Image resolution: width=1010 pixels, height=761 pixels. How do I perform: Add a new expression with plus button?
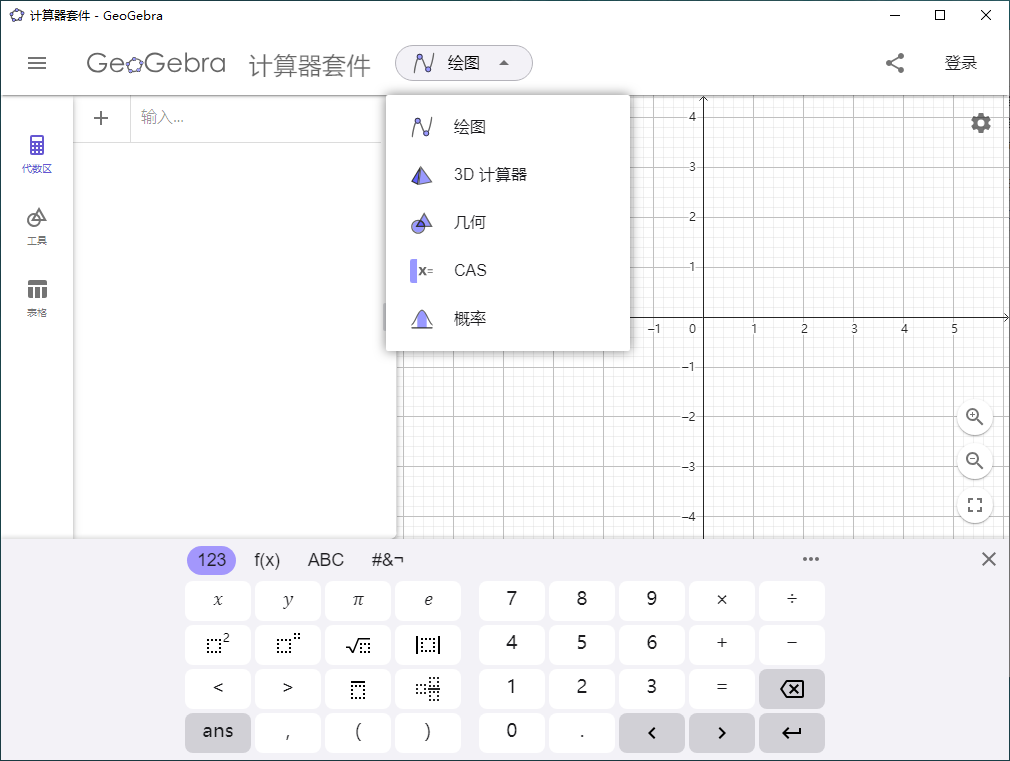(x=101, y=117)
